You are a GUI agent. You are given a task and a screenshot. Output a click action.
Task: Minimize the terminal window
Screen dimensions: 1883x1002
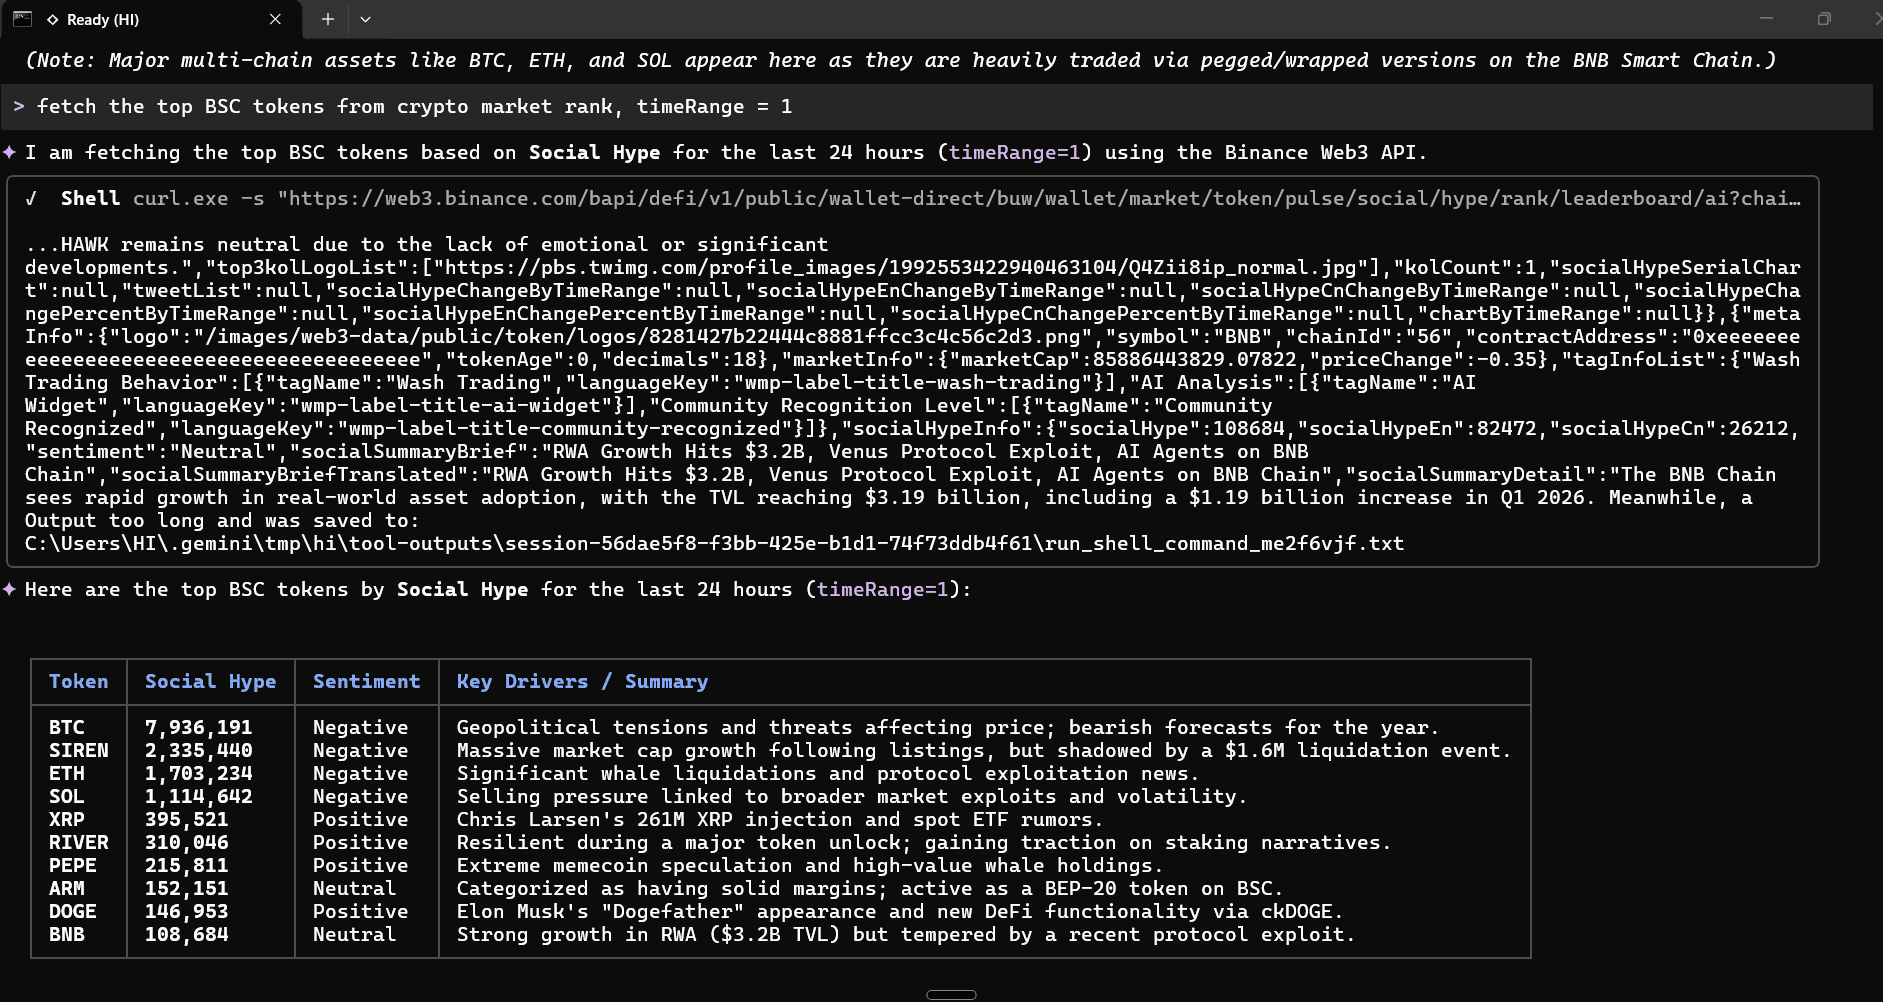coord(1766,19)
